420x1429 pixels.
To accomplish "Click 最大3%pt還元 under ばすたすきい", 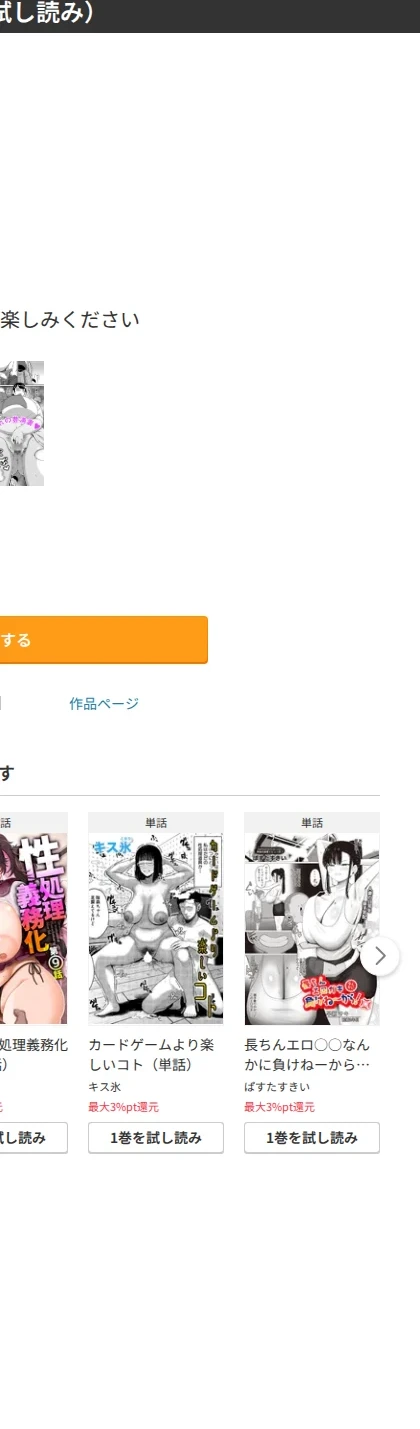I will pos(279,1107).
